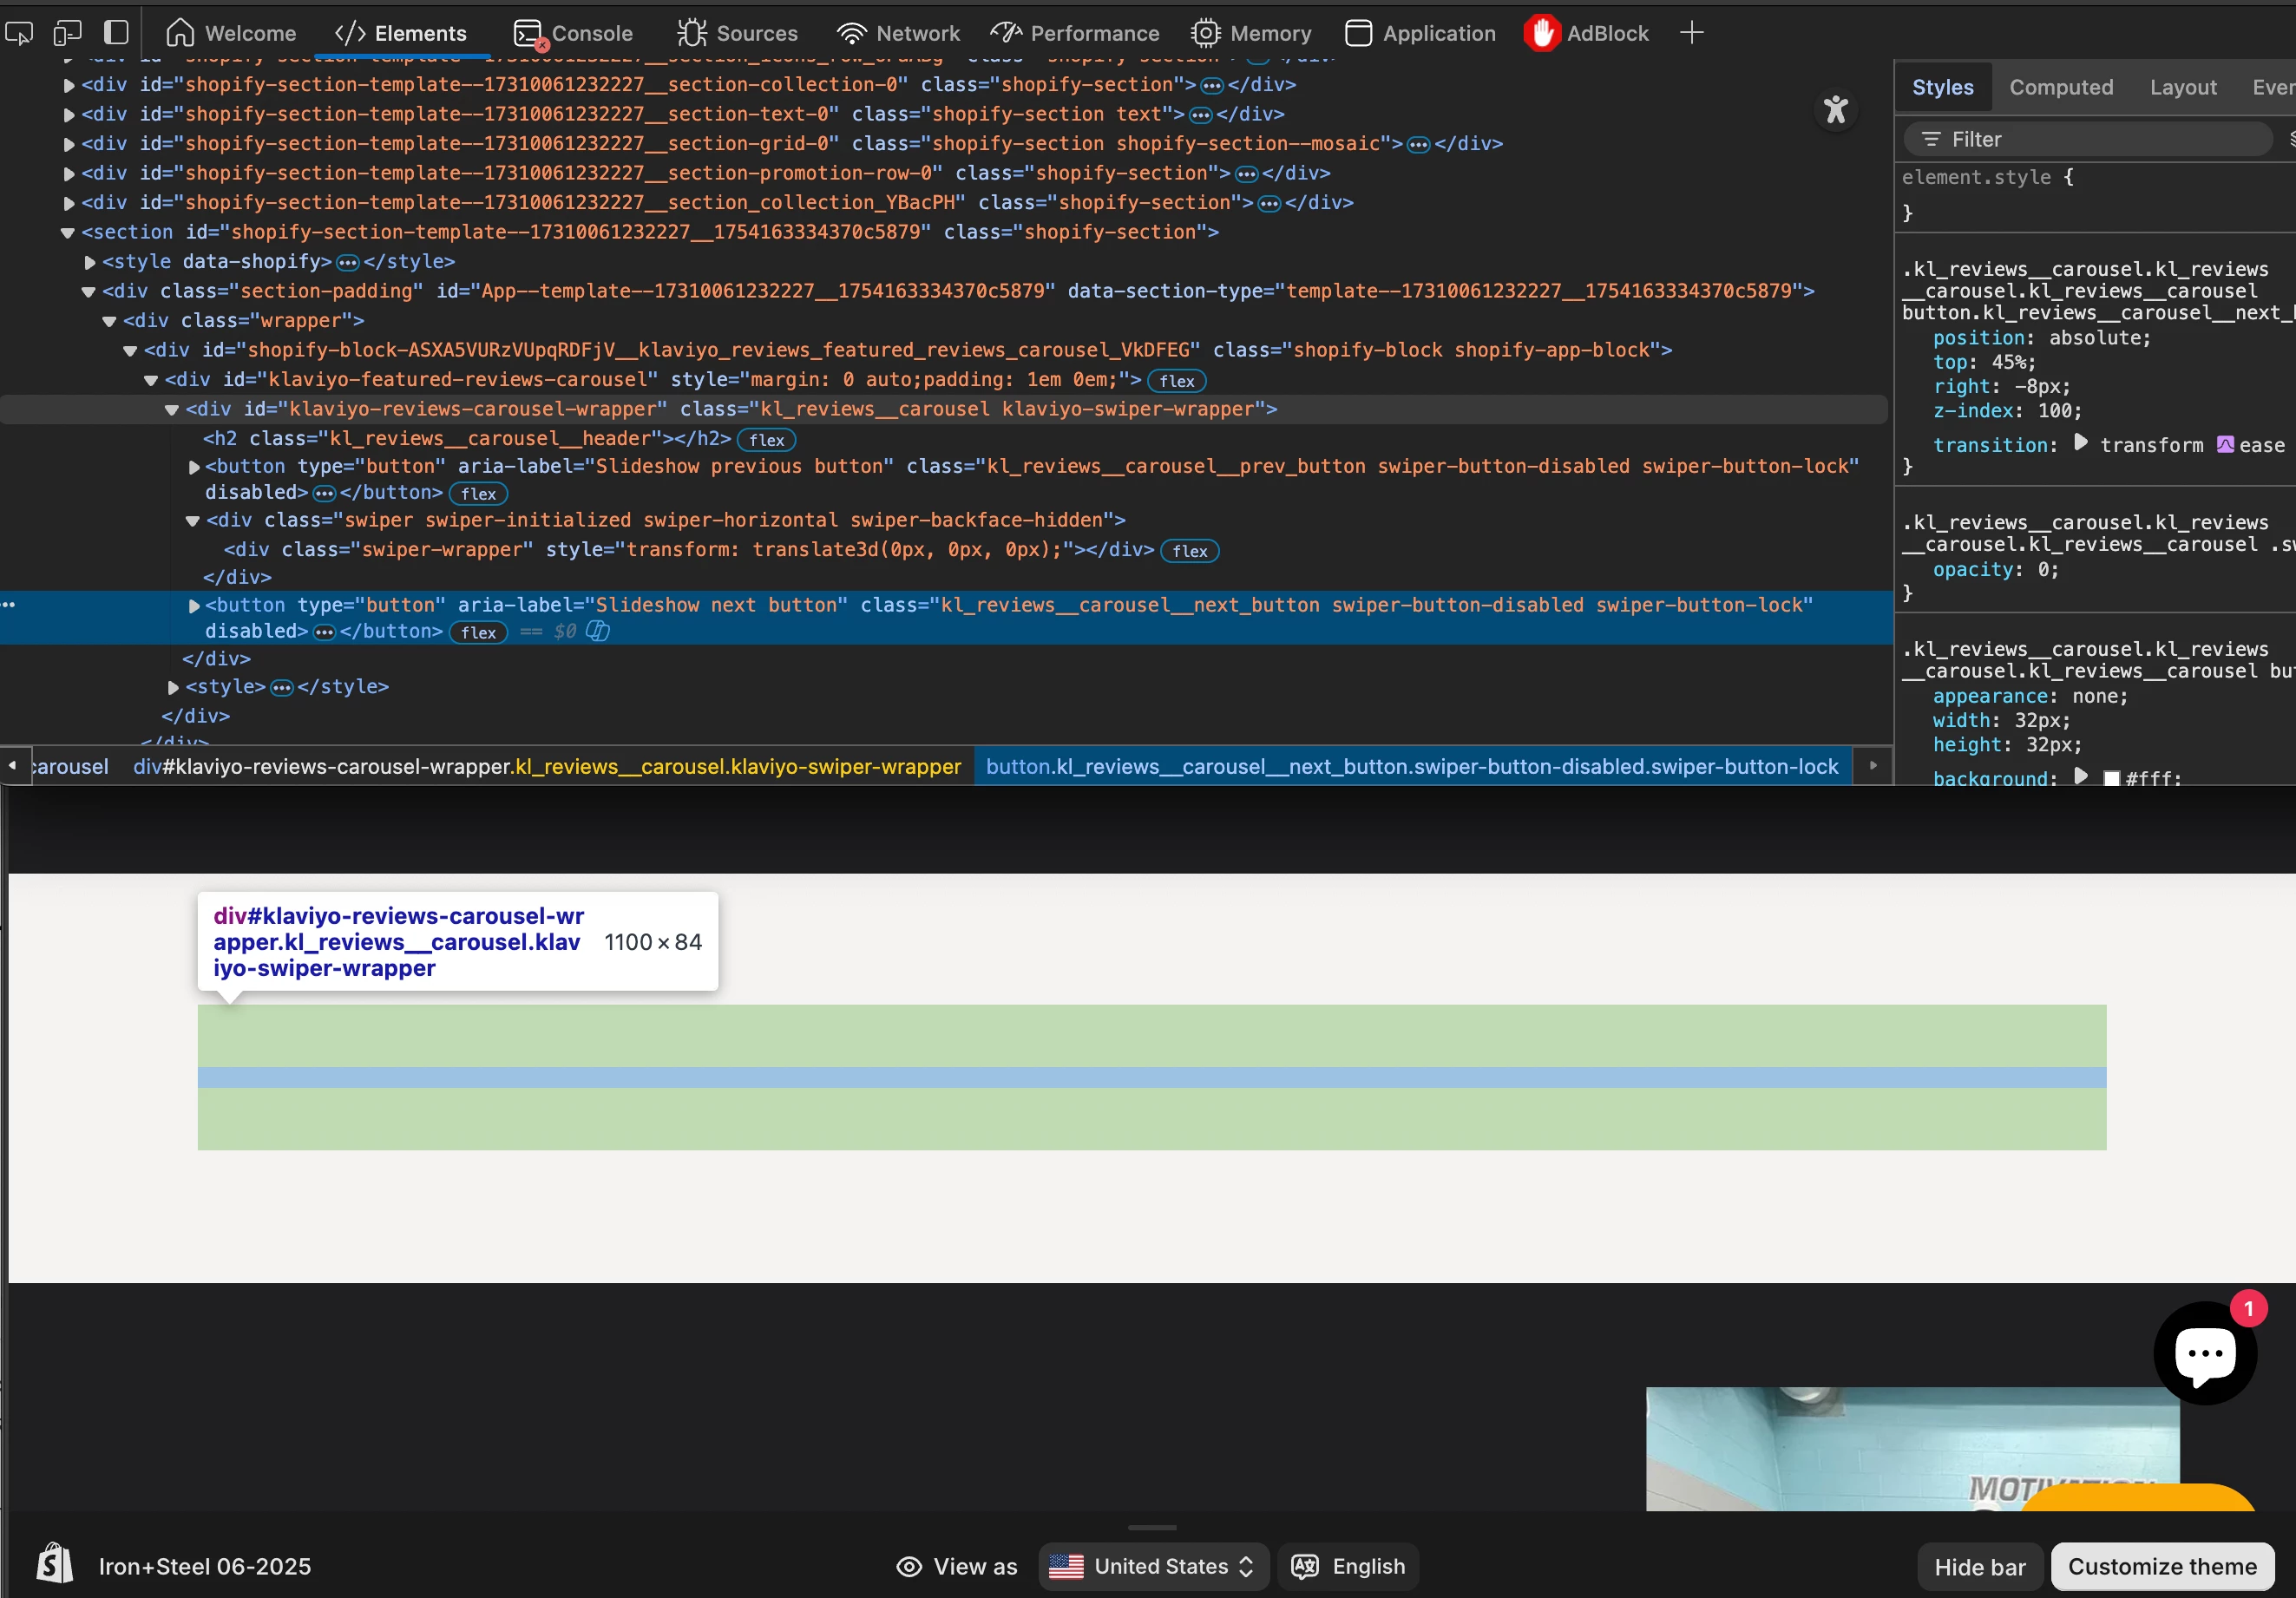Click the video thumbnail at bottom right
Image resolution: width=2296 pixels, height=1598 pixels.
1912,1448
